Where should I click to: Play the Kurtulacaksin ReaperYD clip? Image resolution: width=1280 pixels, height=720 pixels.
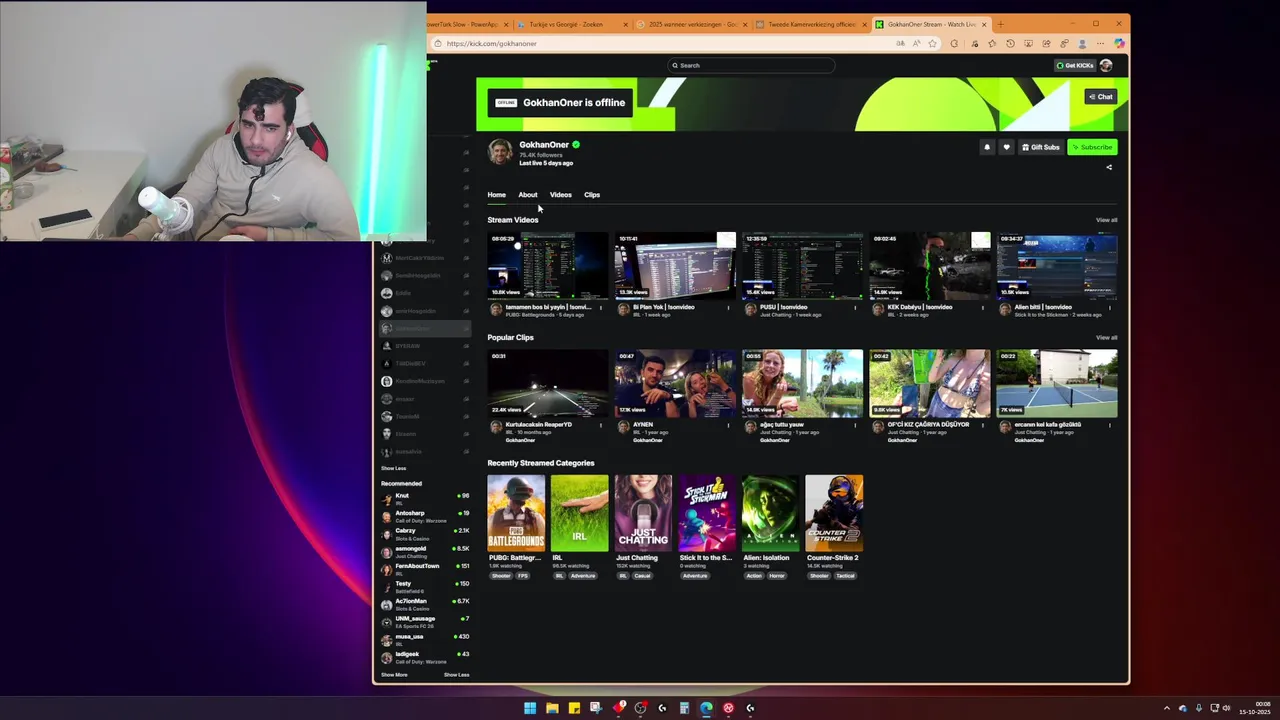pos(547,383)
